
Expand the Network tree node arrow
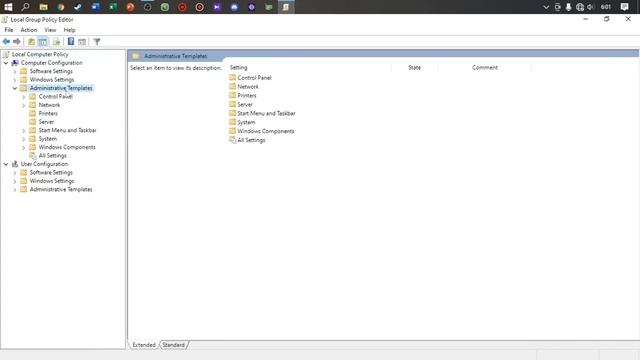click(24, 105)
